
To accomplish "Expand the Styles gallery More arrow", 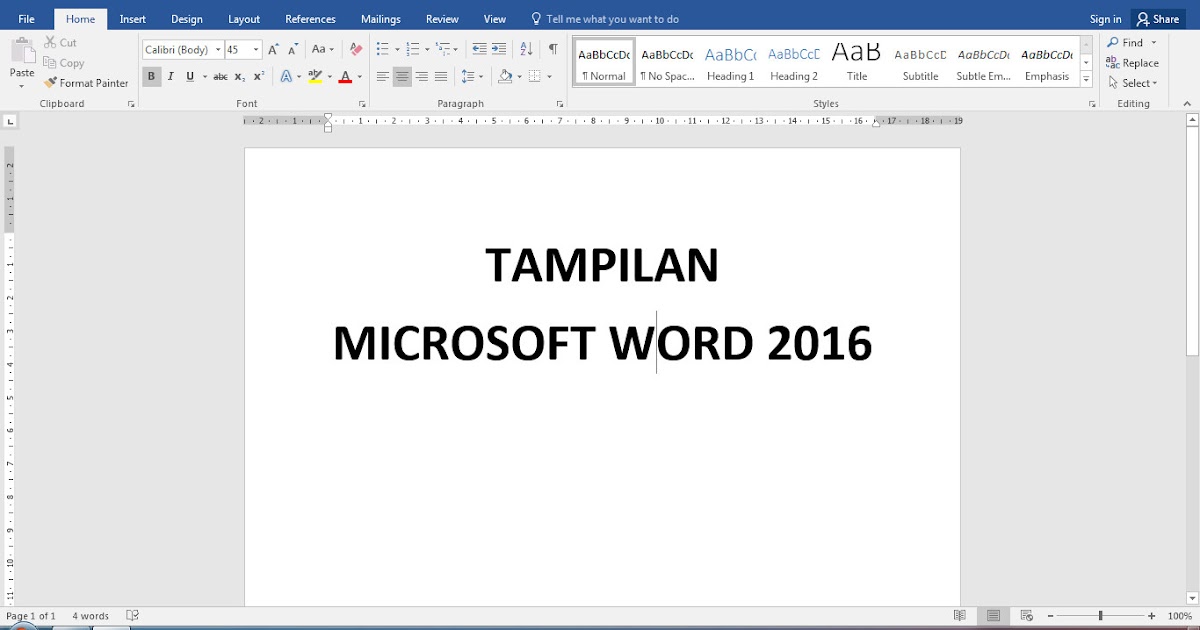I will pos(1087,78).
